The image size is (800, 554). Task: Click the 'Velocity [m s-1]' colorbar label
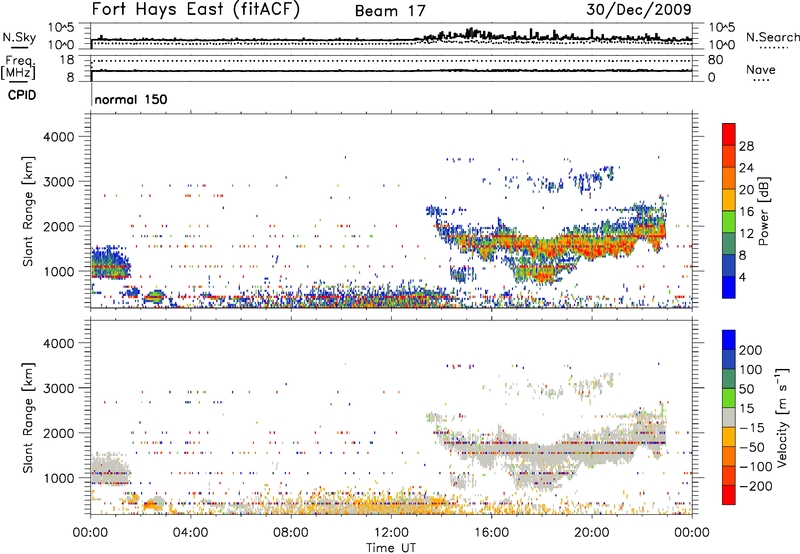click(x=782, y=417)
